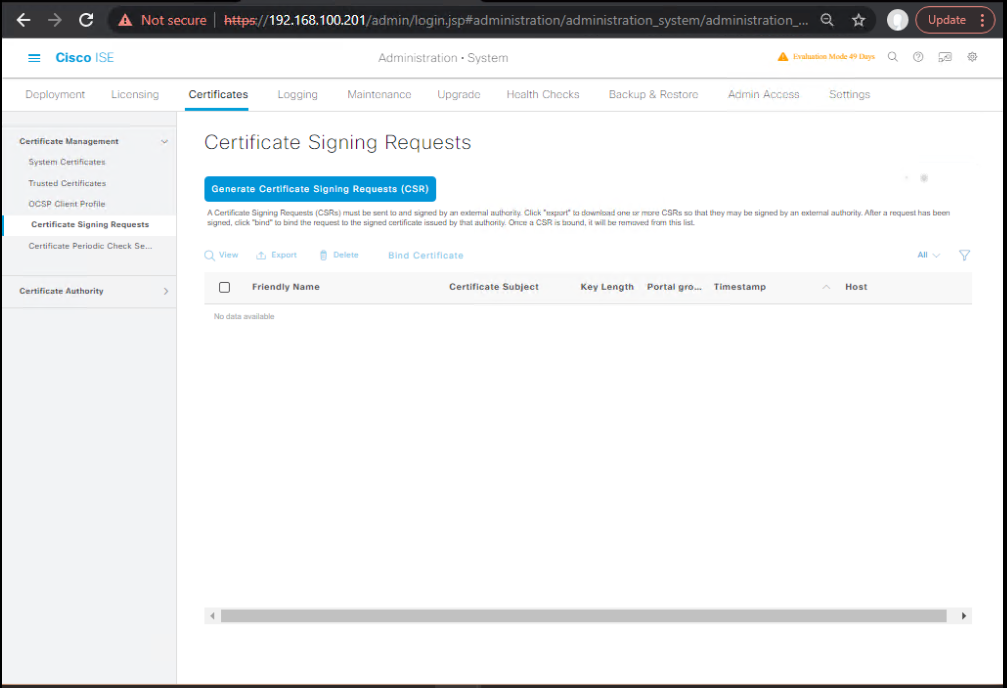This screenshot has width=1007, height=688.
Task: Click the Export toolbar item
Action: coord(277,255)
